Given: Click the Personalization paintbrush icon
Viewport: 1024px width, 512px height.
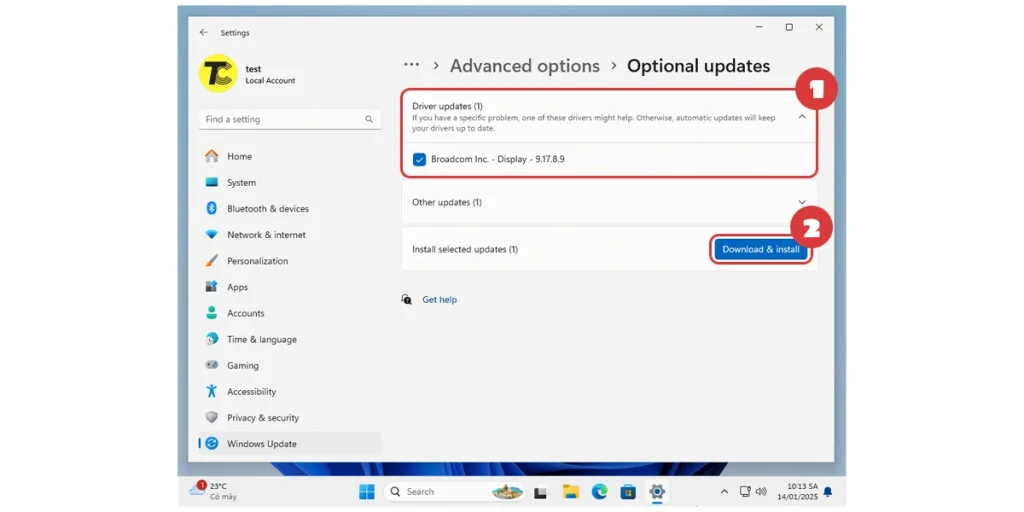Looking at the screenshot, I should coord(212,261).
